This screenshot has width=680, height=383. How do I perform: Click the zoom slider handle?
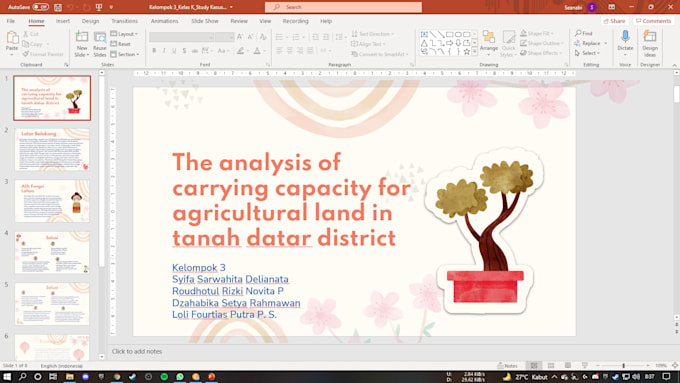(x=624, y=366)
